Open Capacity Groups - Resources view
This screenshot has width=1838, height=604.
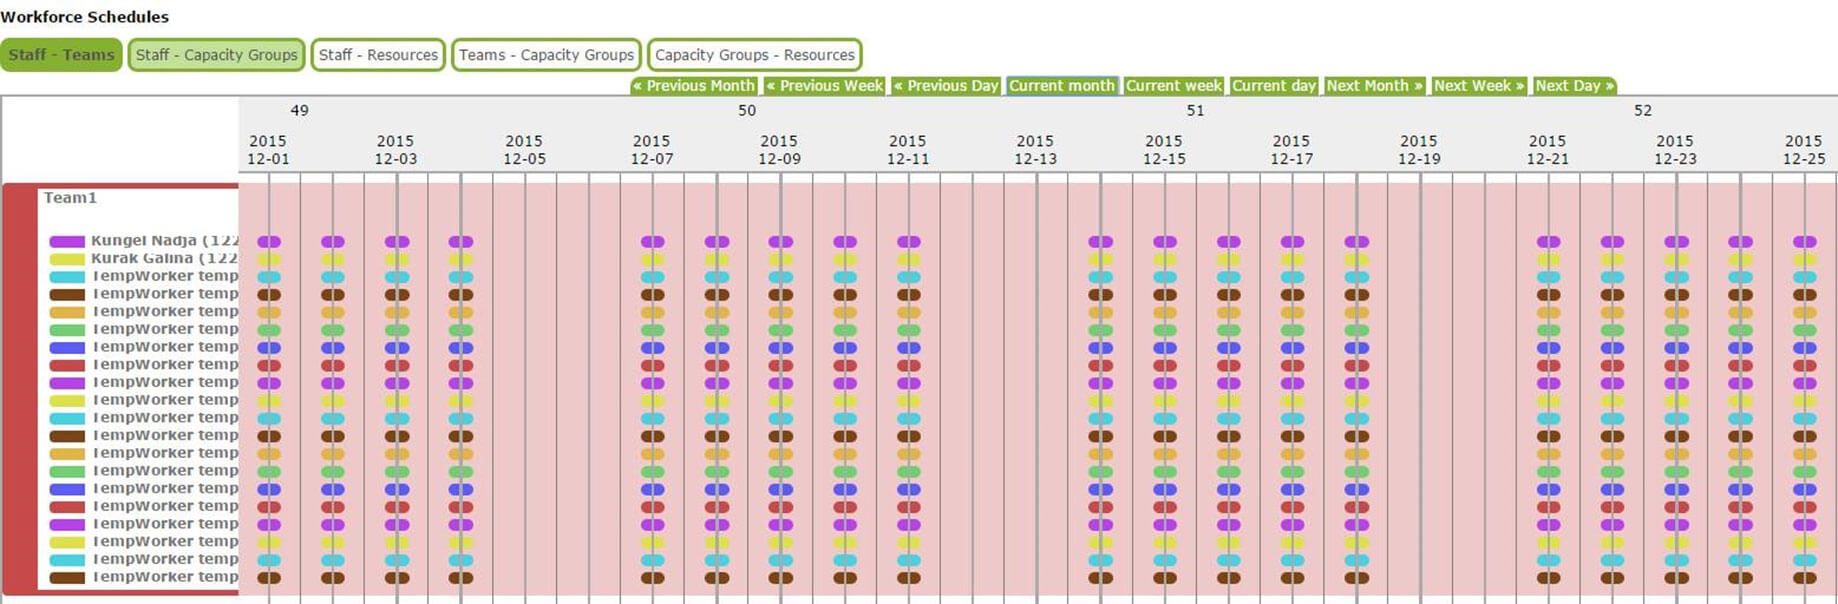[754, 55]
